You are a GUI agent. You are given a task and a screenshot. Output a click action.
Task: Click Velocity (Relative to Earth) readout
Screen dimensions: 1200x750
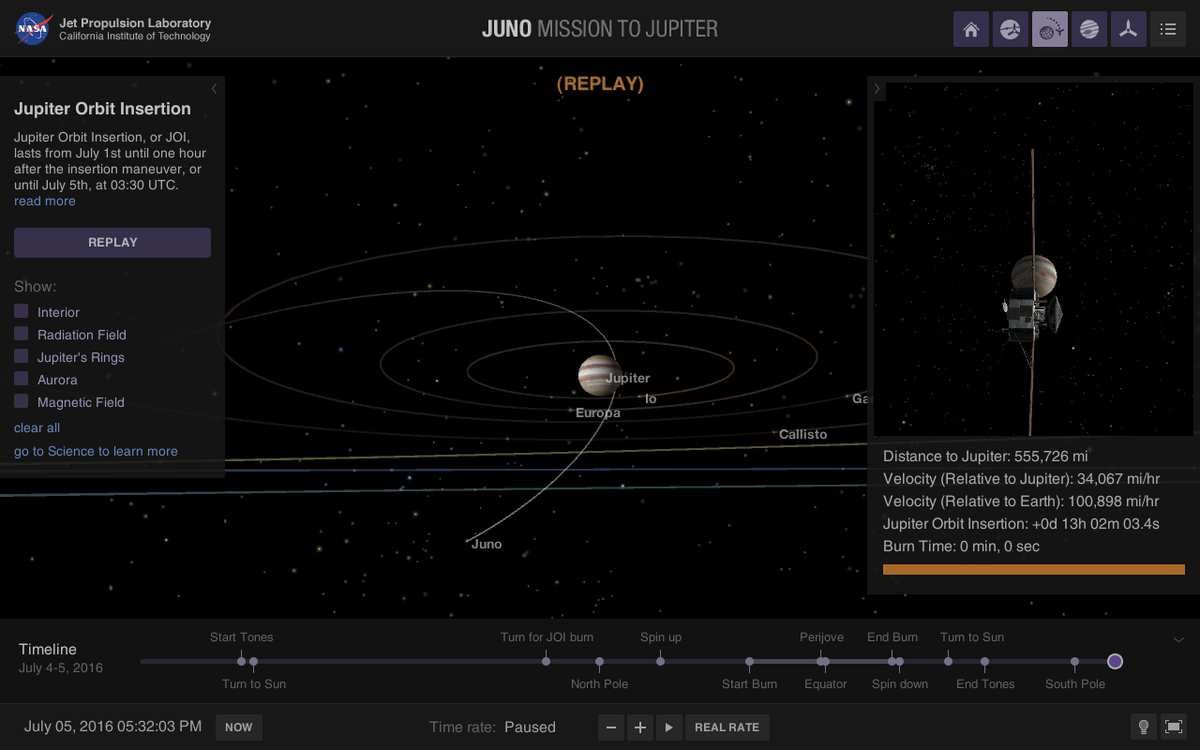point(1021,501)
